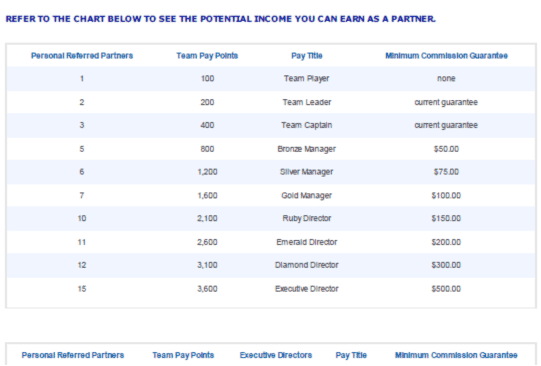Click 'current guarantee' in the Team Captain row
This screenshot has width=541, height=366.
click(x=446, y=125)
